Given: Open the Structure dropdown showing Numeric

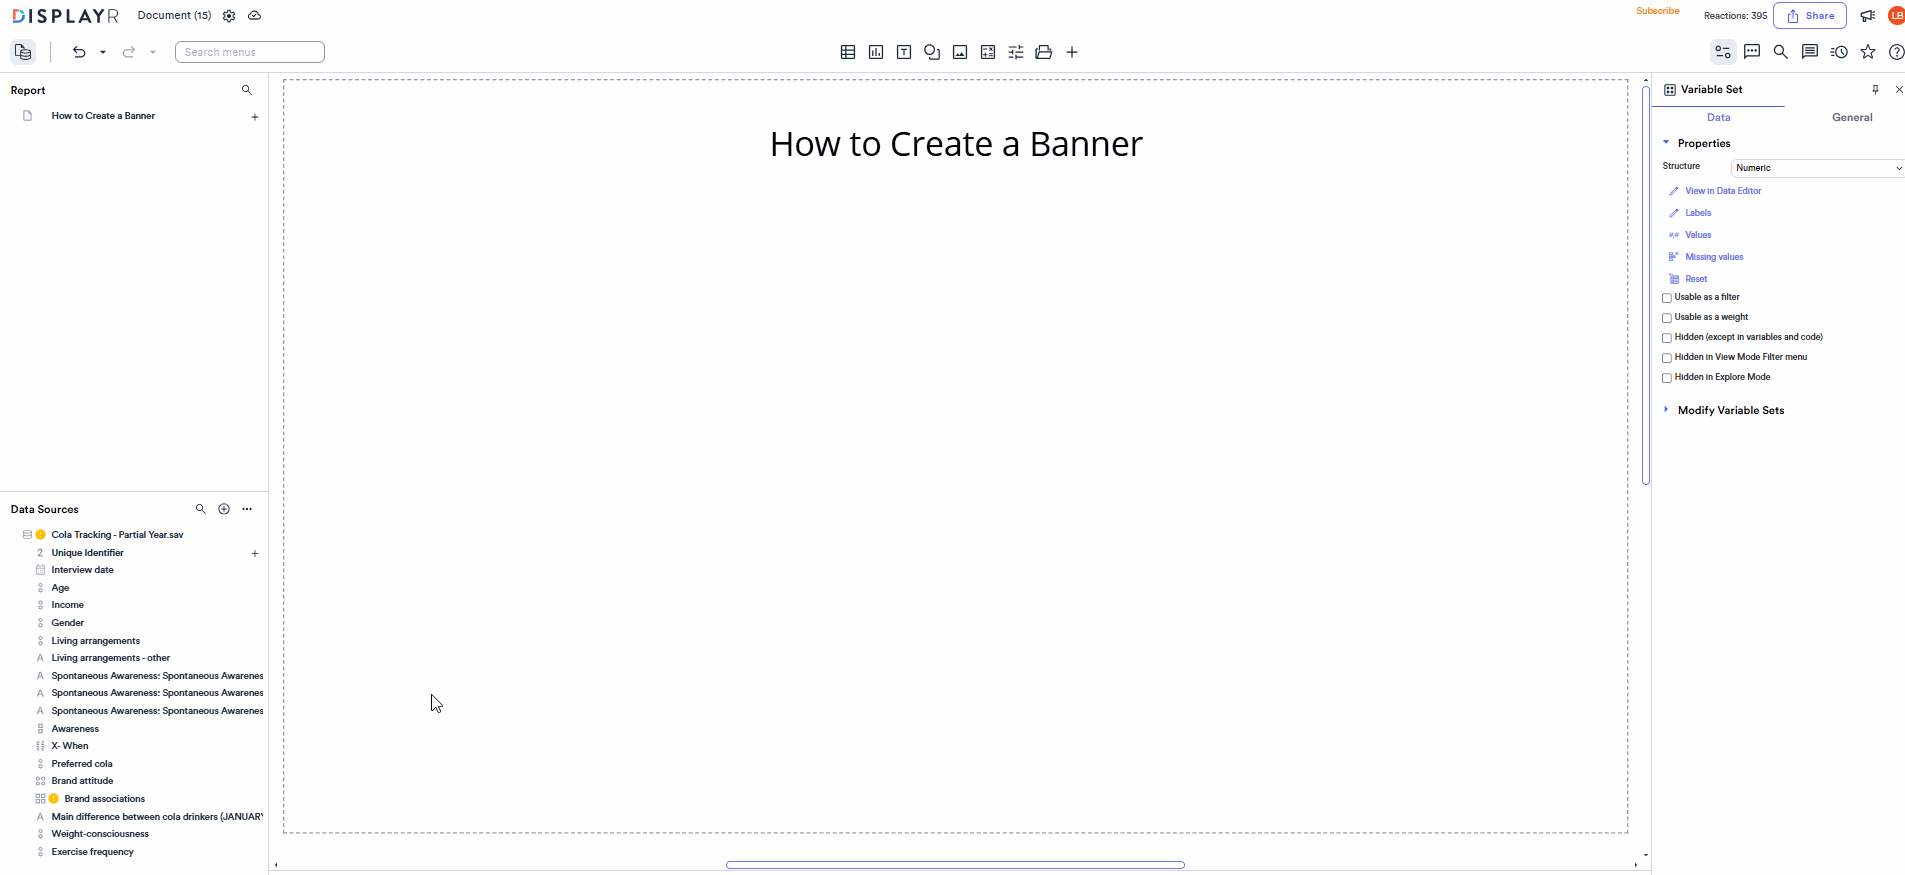Looking at the screenshot, I should [1818, 168].
